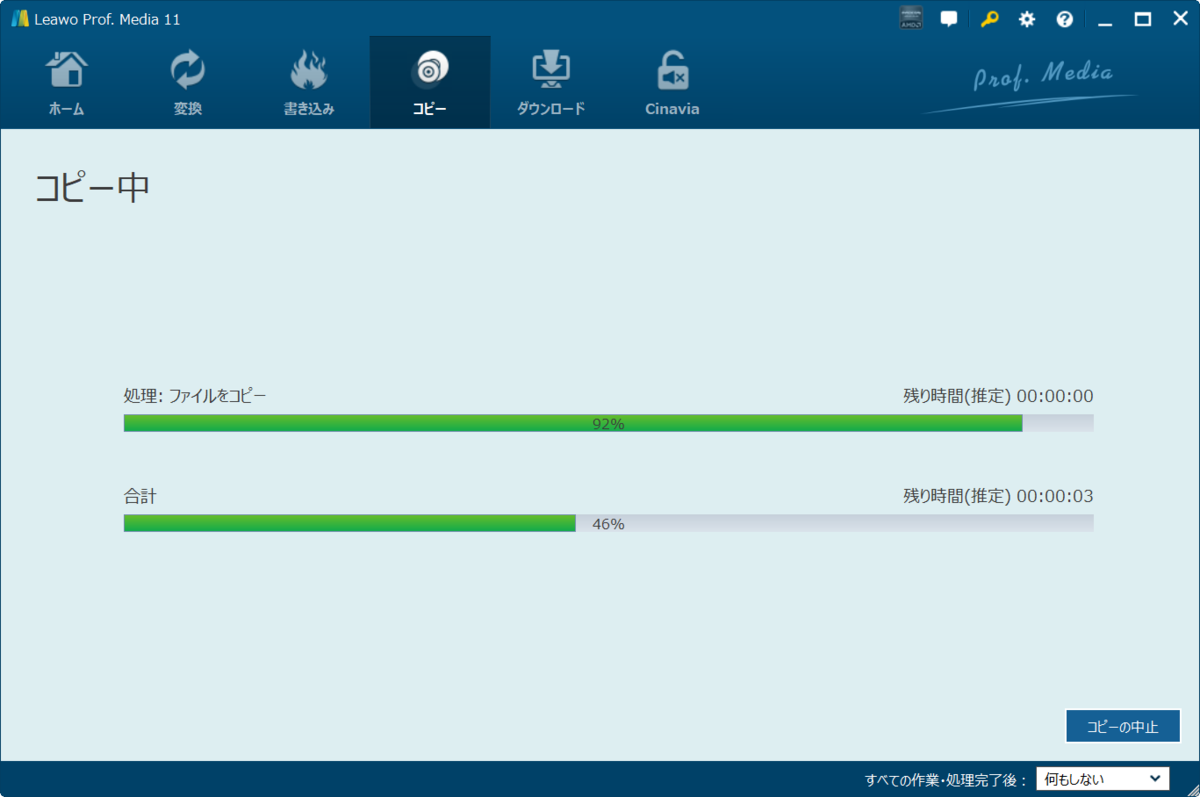Click the 合計 label
This screenshot has width=1200, height=797.
click(x=140, y=496)
